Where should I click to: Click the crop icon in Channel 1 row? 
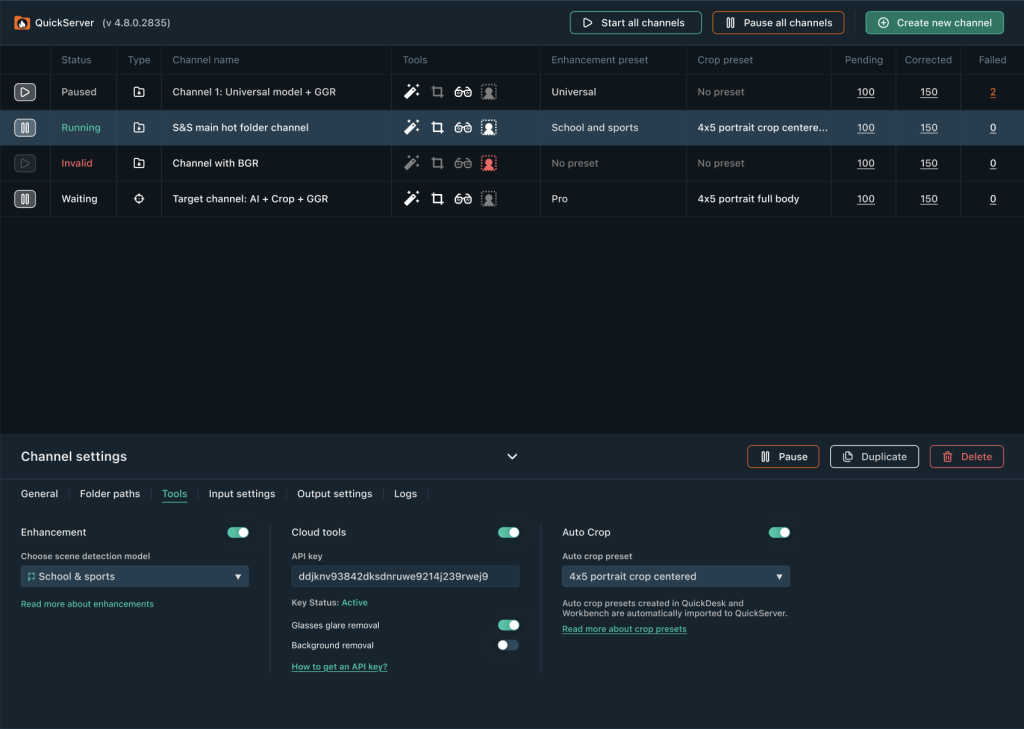tap(438, 92)
